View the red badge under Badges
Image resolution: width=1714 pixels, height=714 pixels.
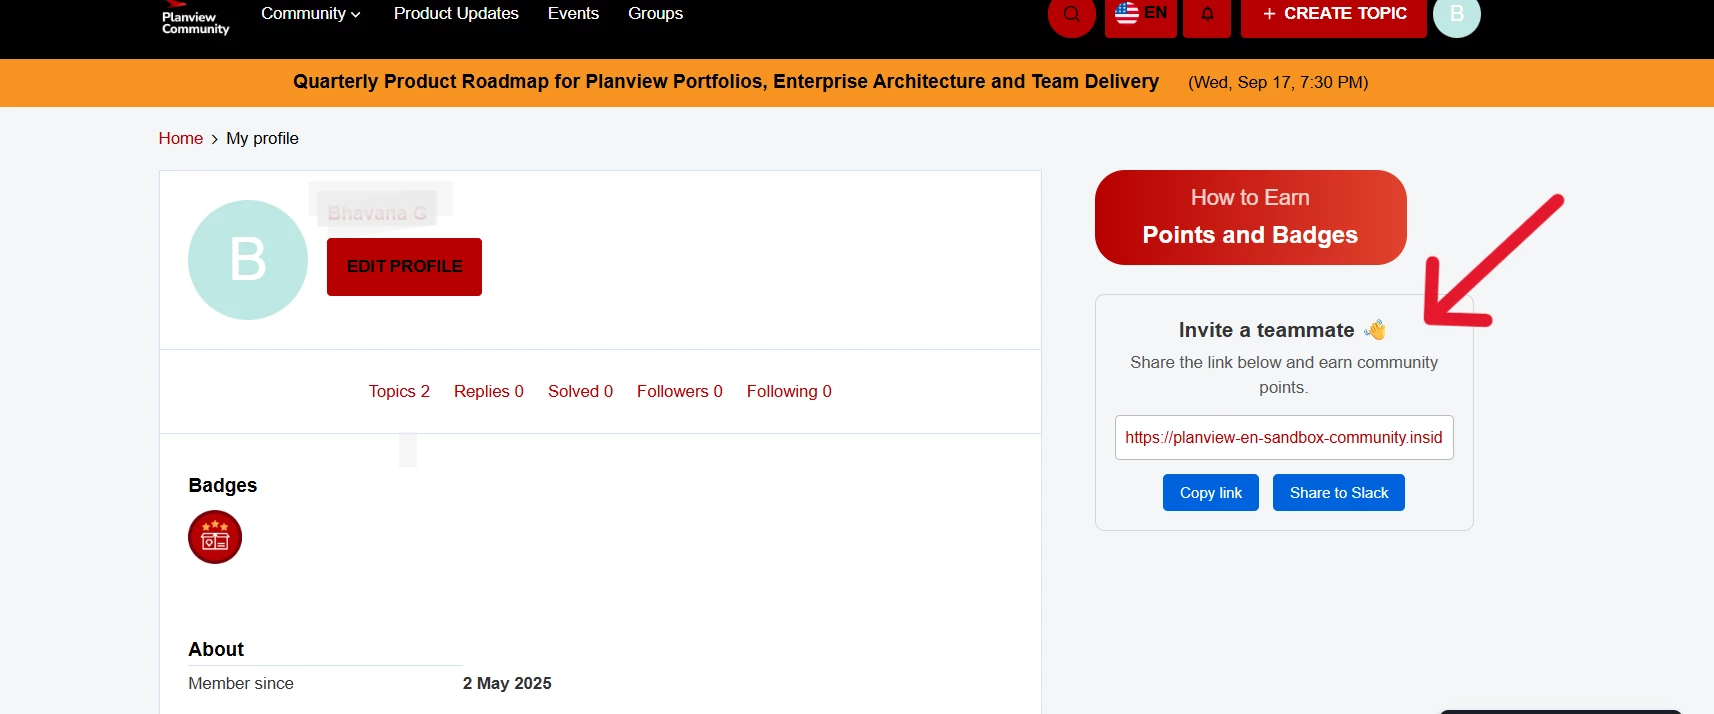coord(215,537)
